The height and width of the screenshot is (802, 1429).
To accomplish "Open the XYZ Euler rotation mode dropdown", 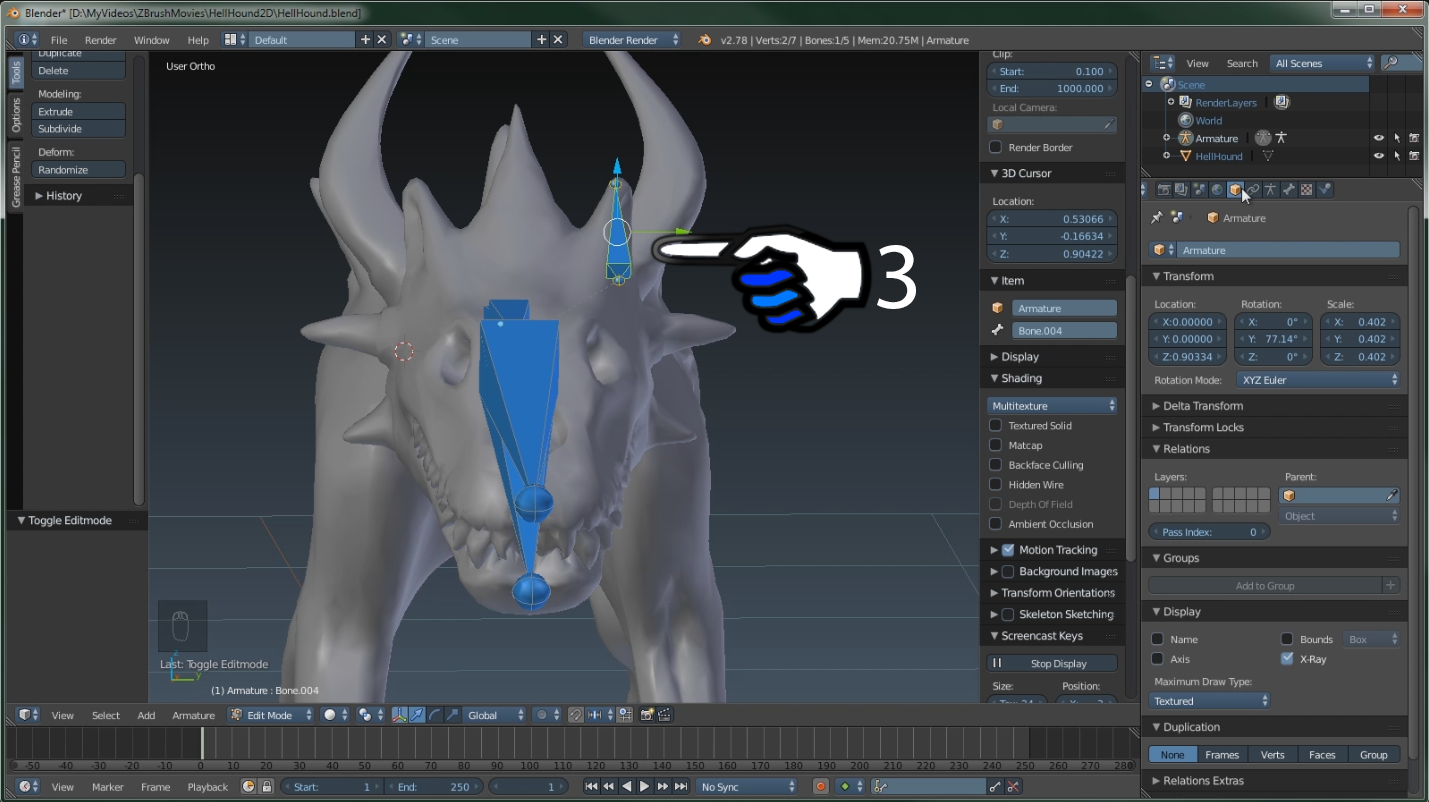I will (x=1318, y=380).
